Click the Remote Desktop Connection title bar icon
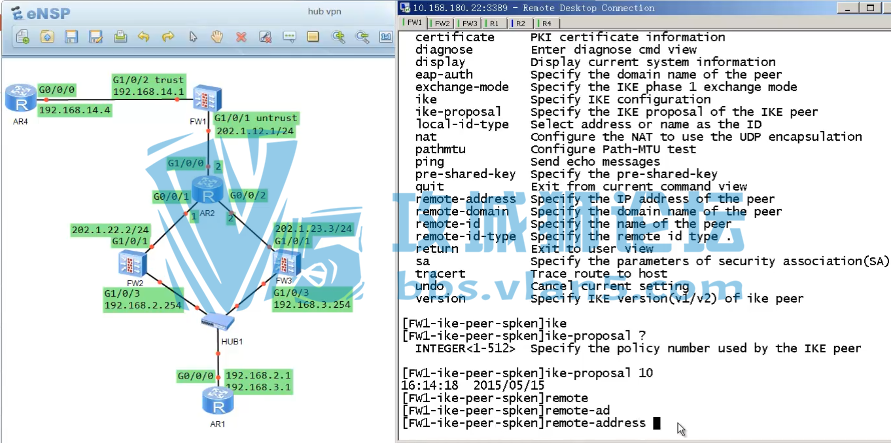Image resolution: width=891 pixels, height=443 pixels. 405,7
